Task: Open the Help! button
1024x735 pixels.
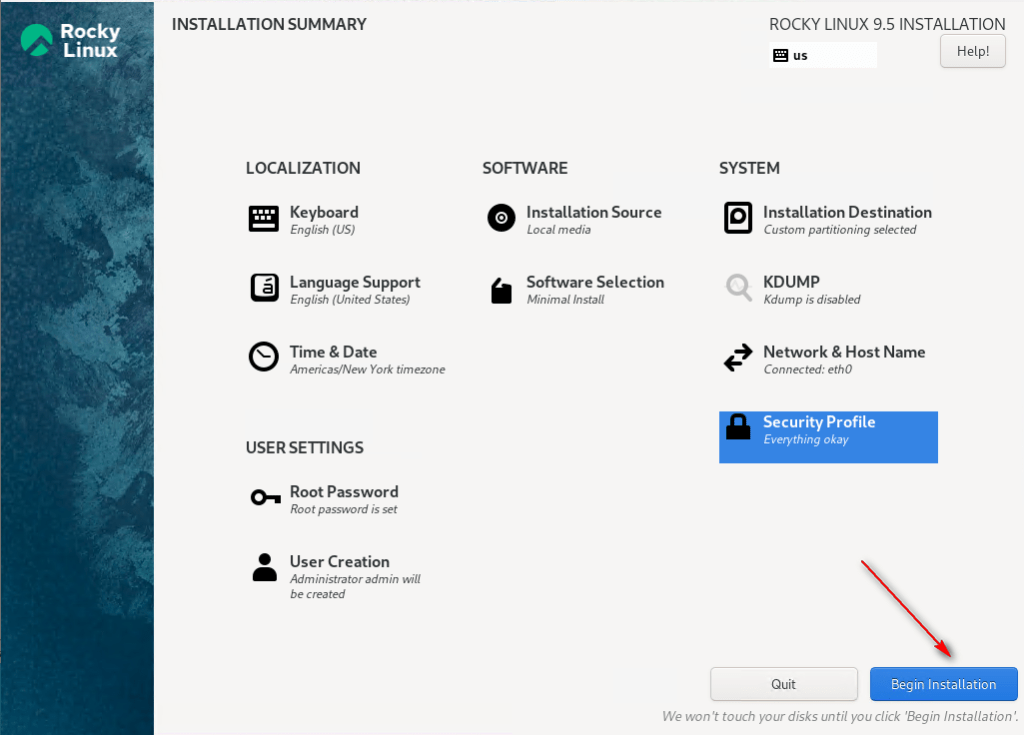Action: point(972,51)
